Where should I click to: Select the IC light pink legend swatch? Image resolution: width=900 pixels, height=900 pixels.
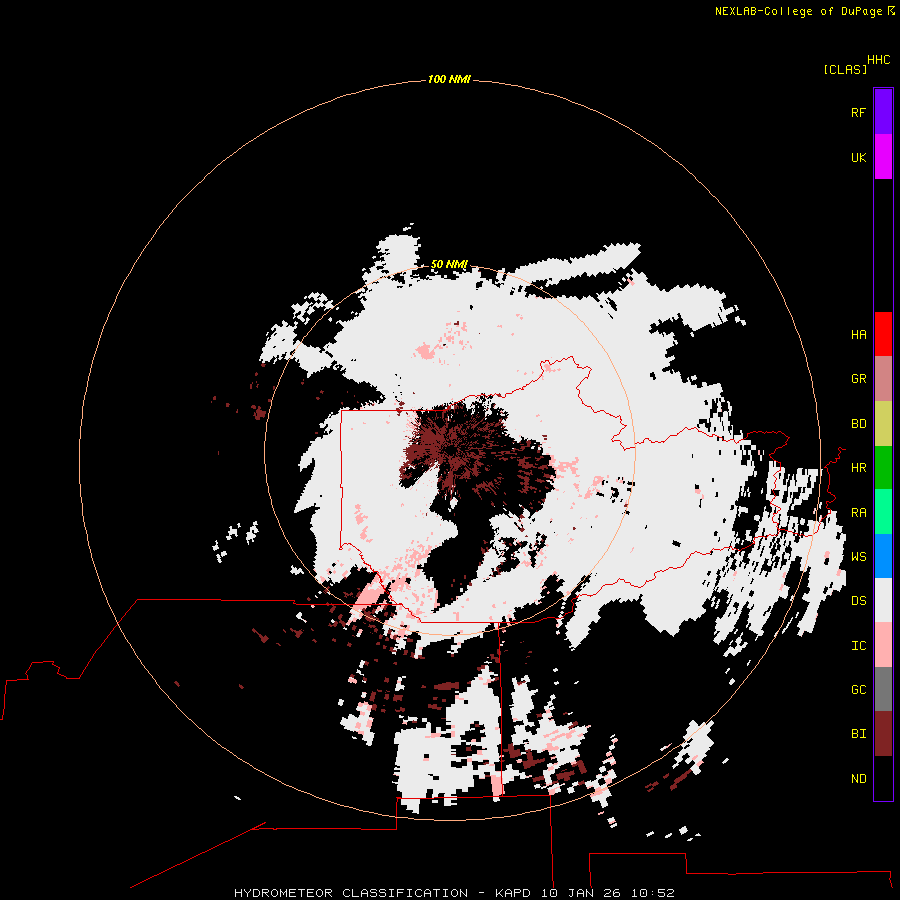883,645
